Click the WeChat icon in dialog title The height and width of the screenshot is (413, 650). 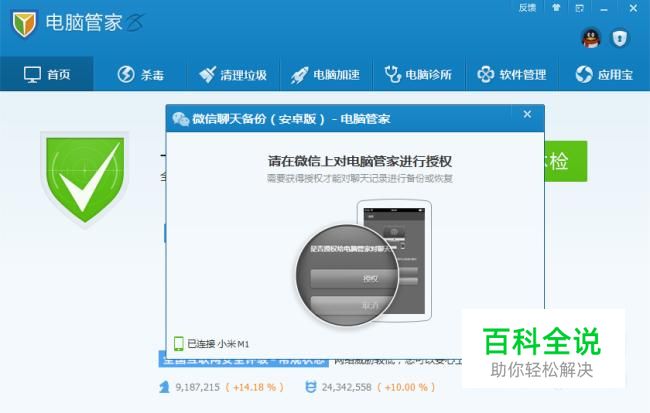tap(181, 119)
